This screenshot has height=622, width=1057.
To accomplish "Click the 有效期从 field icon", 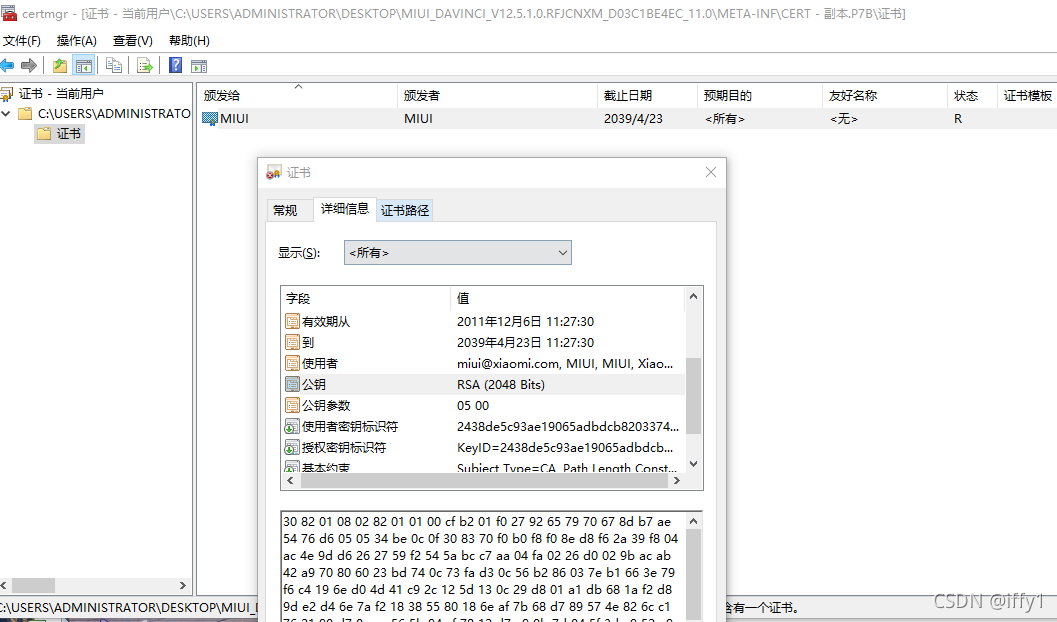I will [x=292, y=321].
